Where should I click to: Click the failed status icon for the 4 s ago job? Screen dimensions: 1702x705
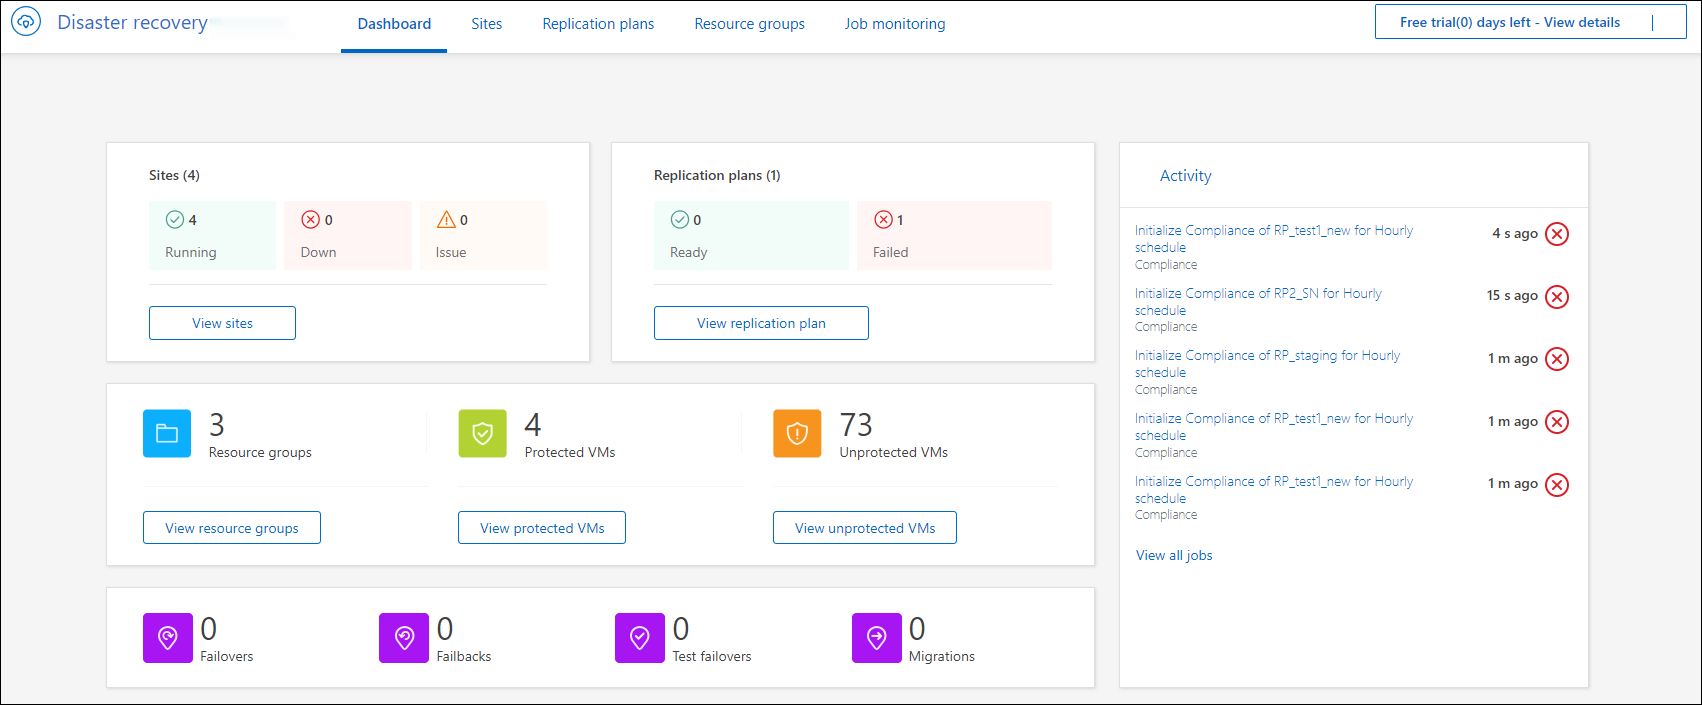(1557, 234)
